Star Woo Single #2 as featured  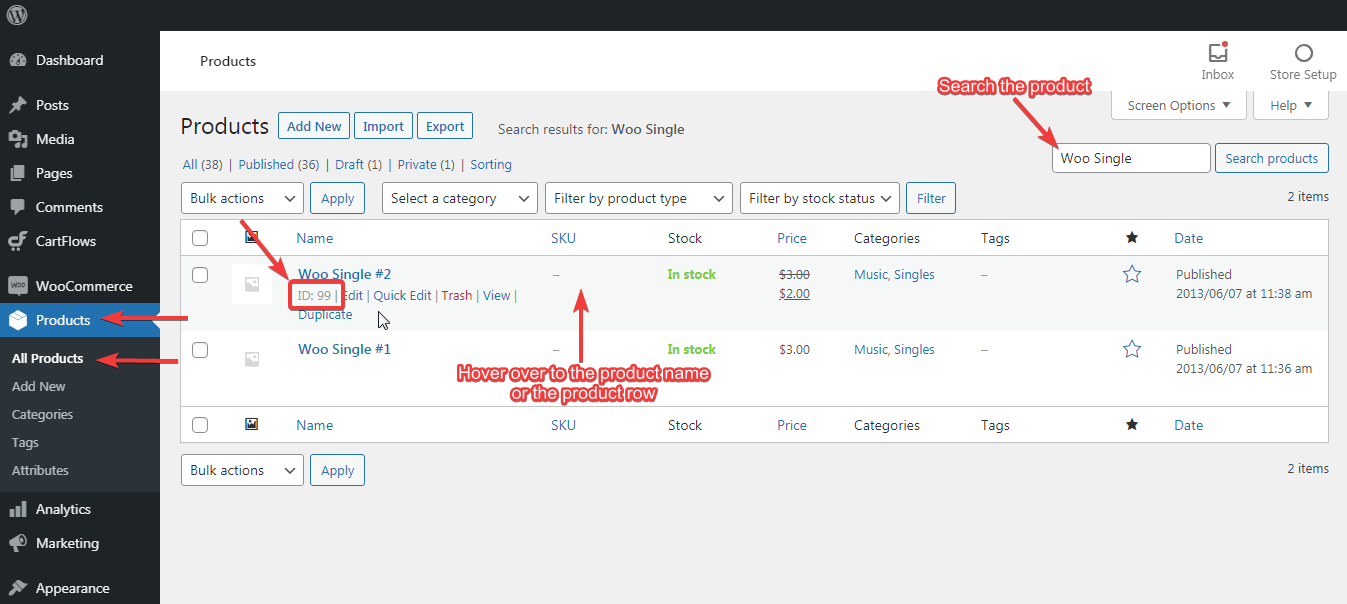pos(1132,274)
